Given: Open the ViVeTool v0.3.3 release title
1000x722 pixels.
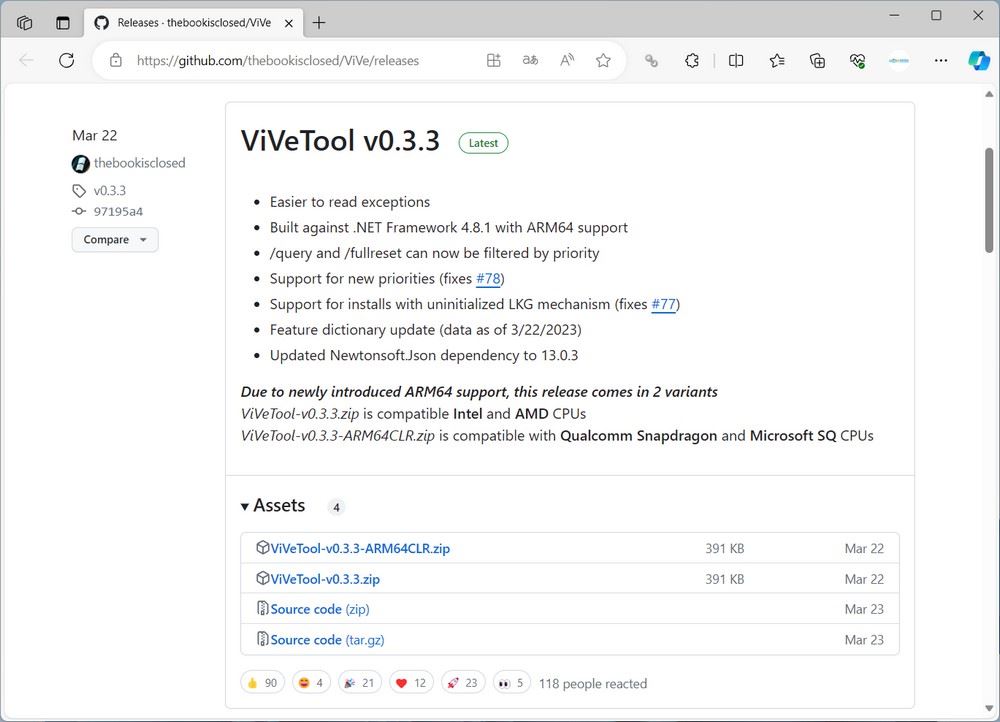Looking at the screenshot, I should click(x=340, y=141).
